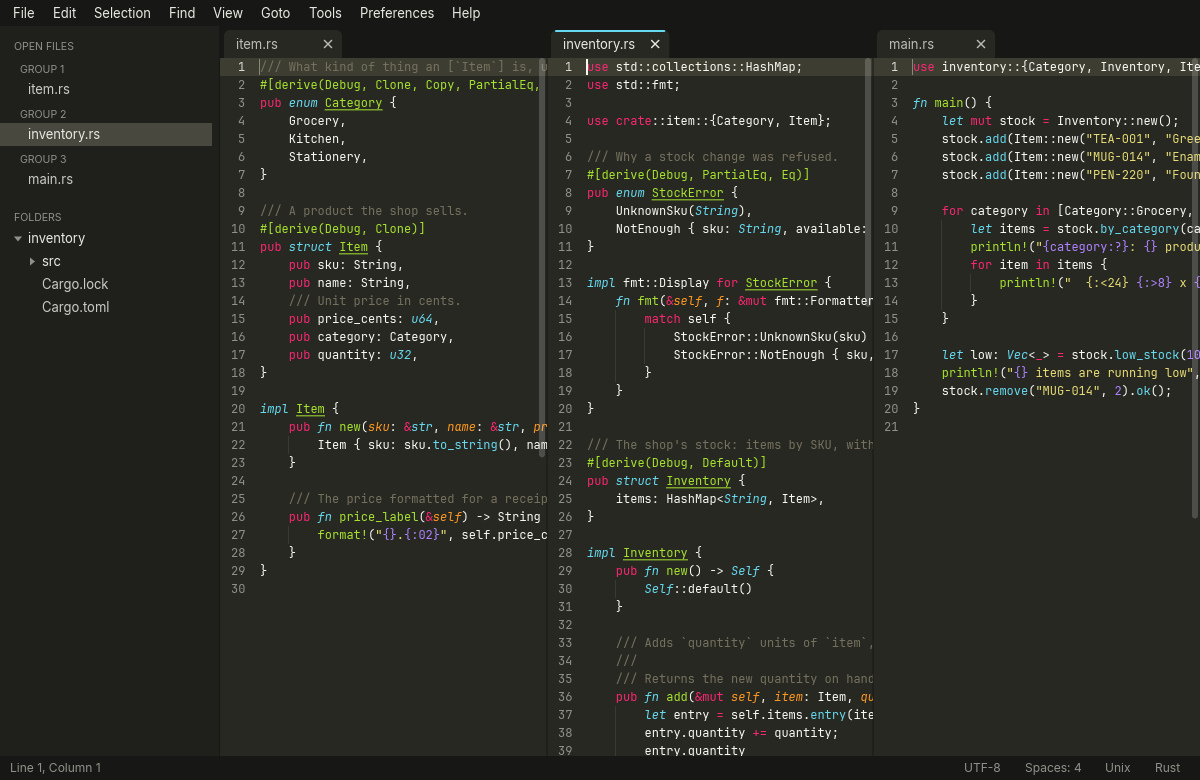This screenshot has height=780, width=1200.
Task: Open the Selection menu
Action: 122,13
